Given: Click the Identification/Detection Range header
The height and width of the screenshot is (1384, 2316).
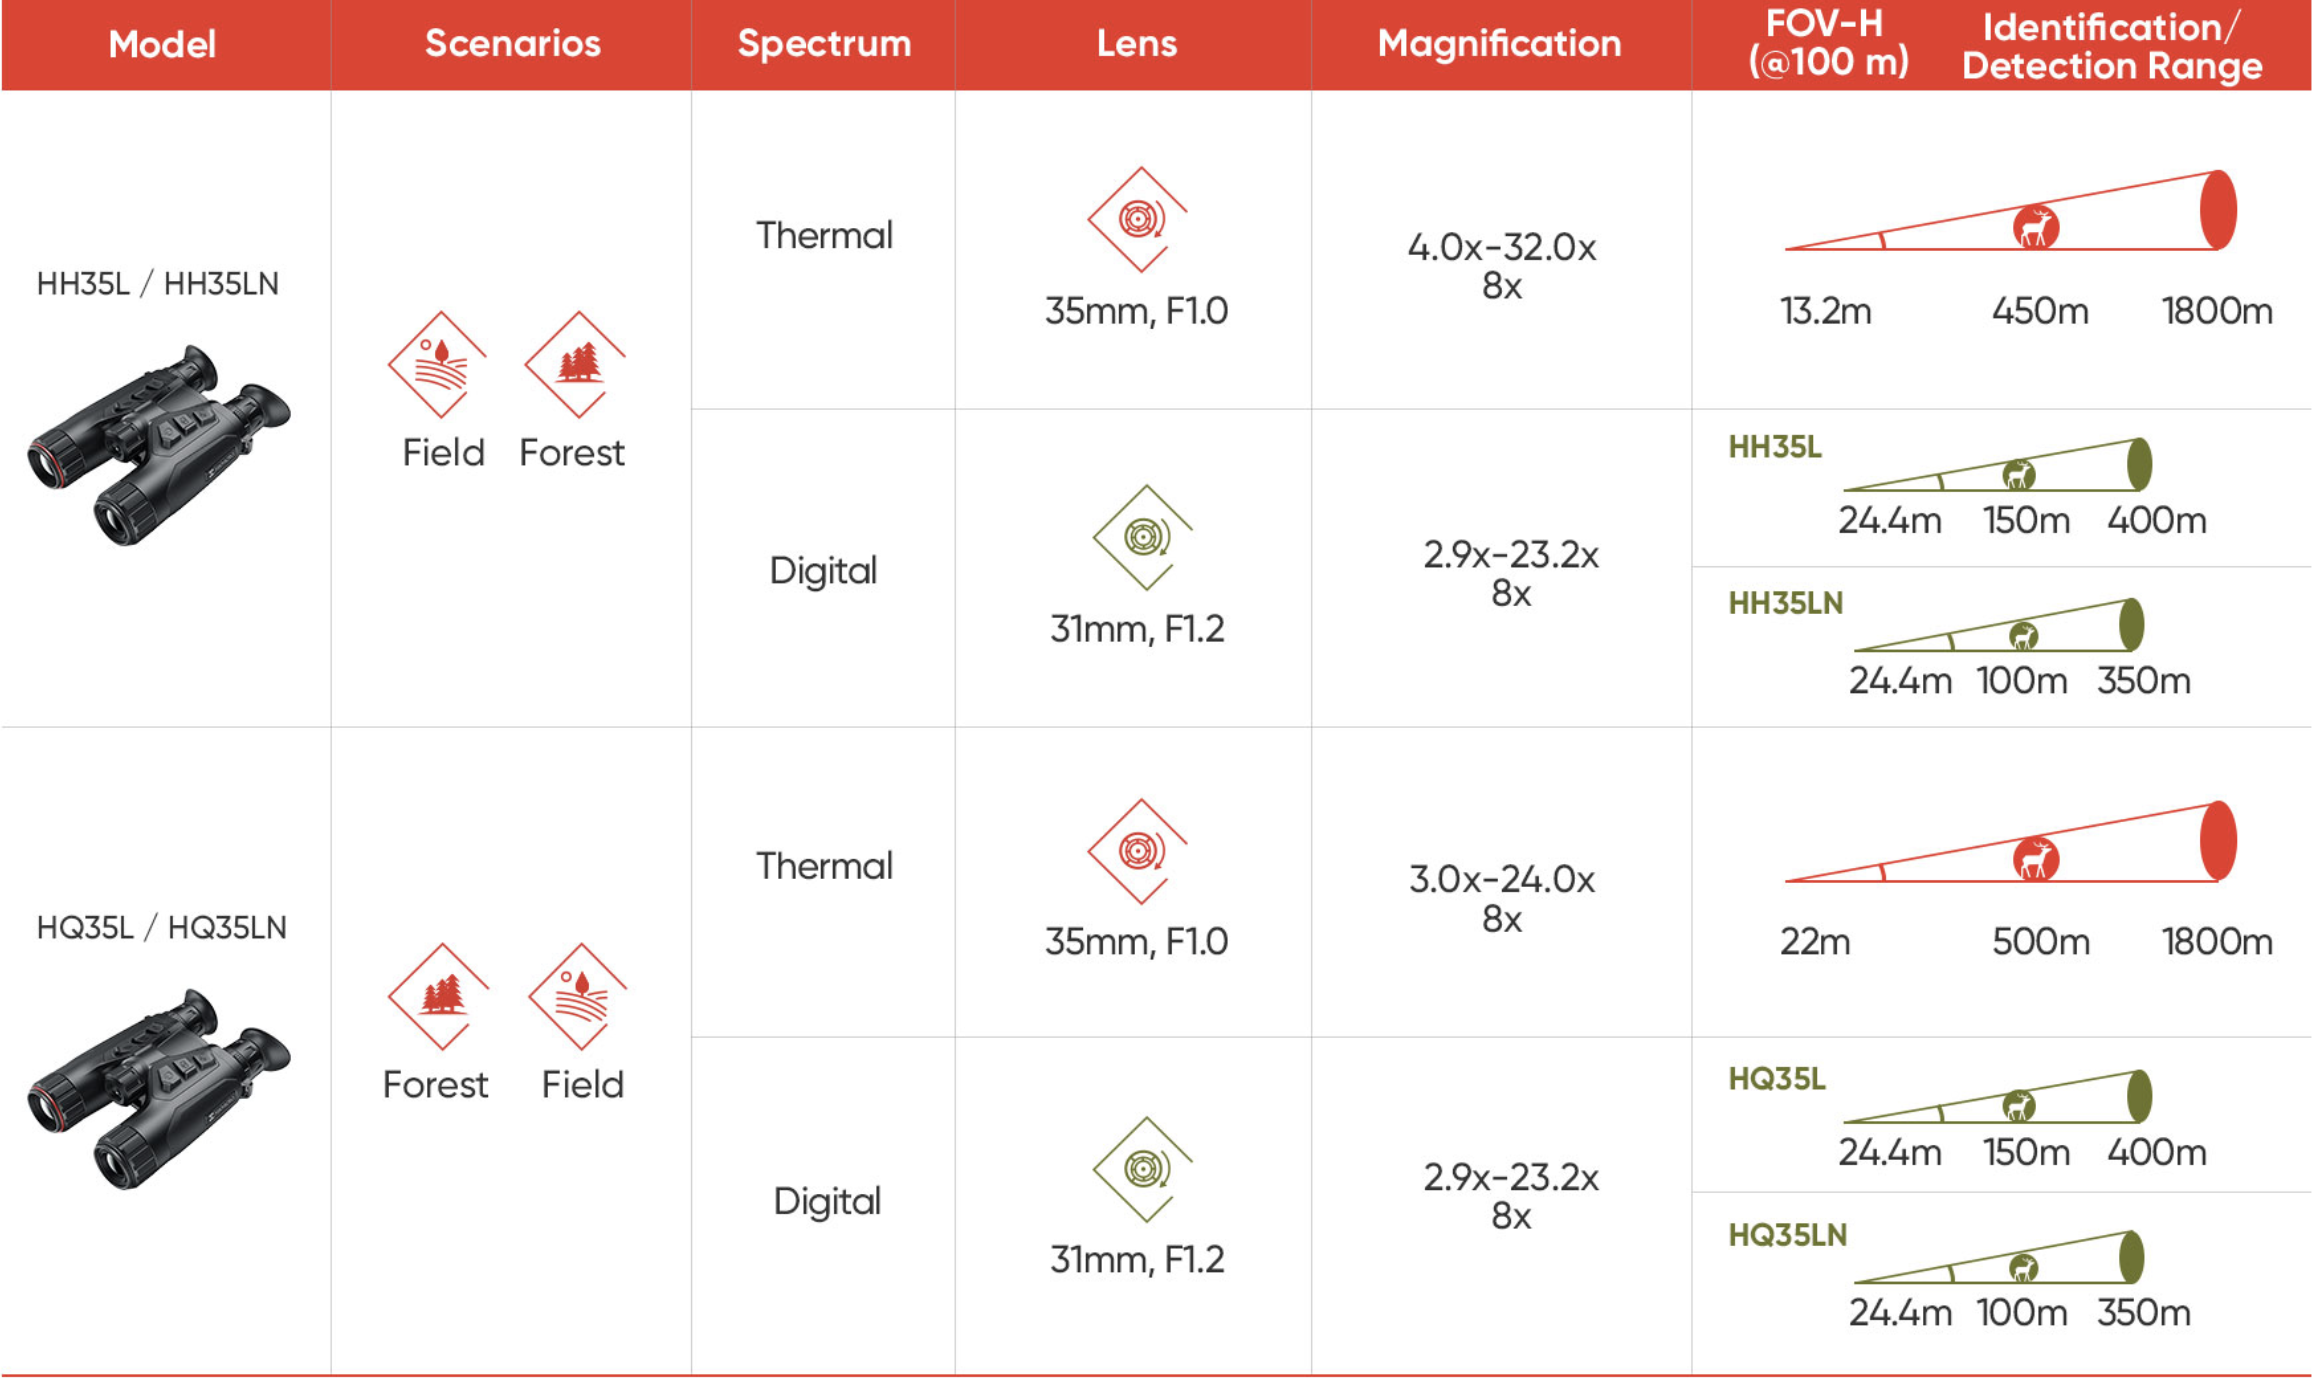Looking at the screenshot, I should point(2111,46).
